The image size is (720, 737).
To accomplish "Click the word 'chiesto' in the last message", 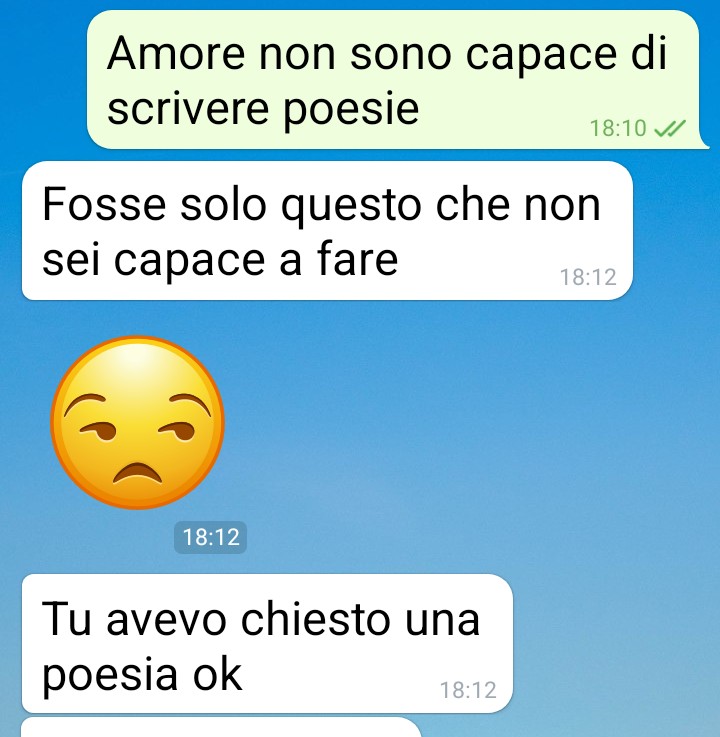I will click(x=315, y=619).
